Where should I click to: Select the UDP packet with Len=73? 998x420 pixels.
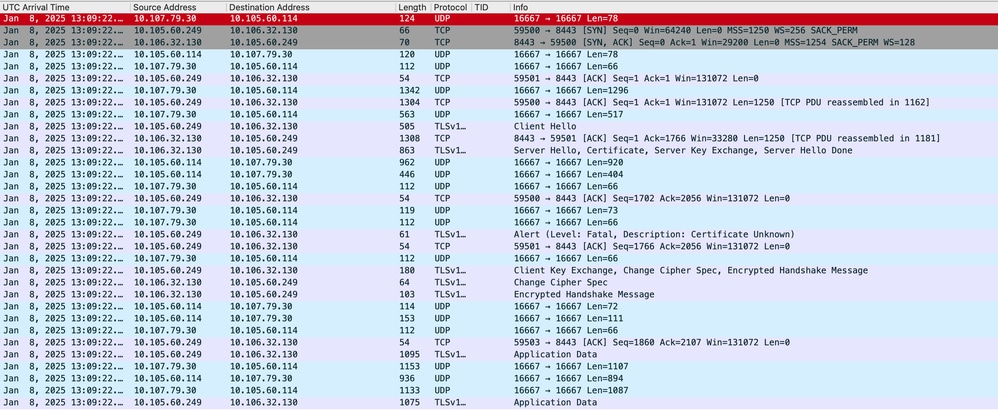coord(499,210)
